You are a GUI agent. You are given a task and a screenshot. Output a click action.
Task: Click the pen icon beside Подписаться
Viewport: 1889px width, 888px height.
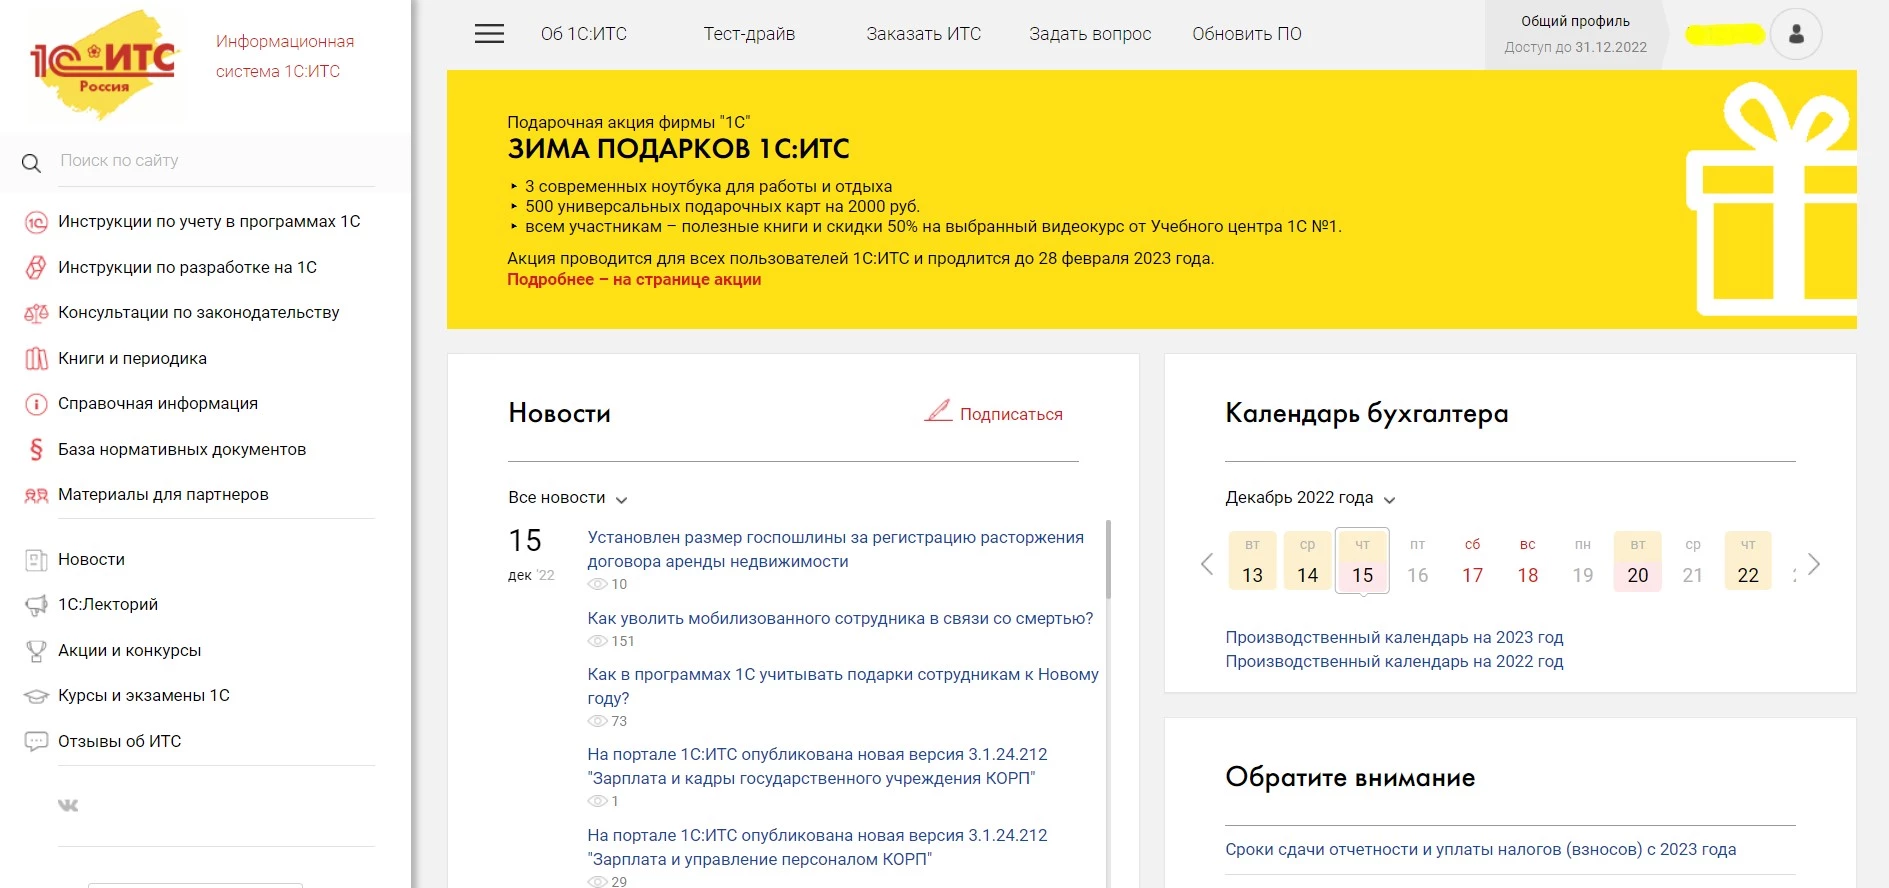[938, 411]
